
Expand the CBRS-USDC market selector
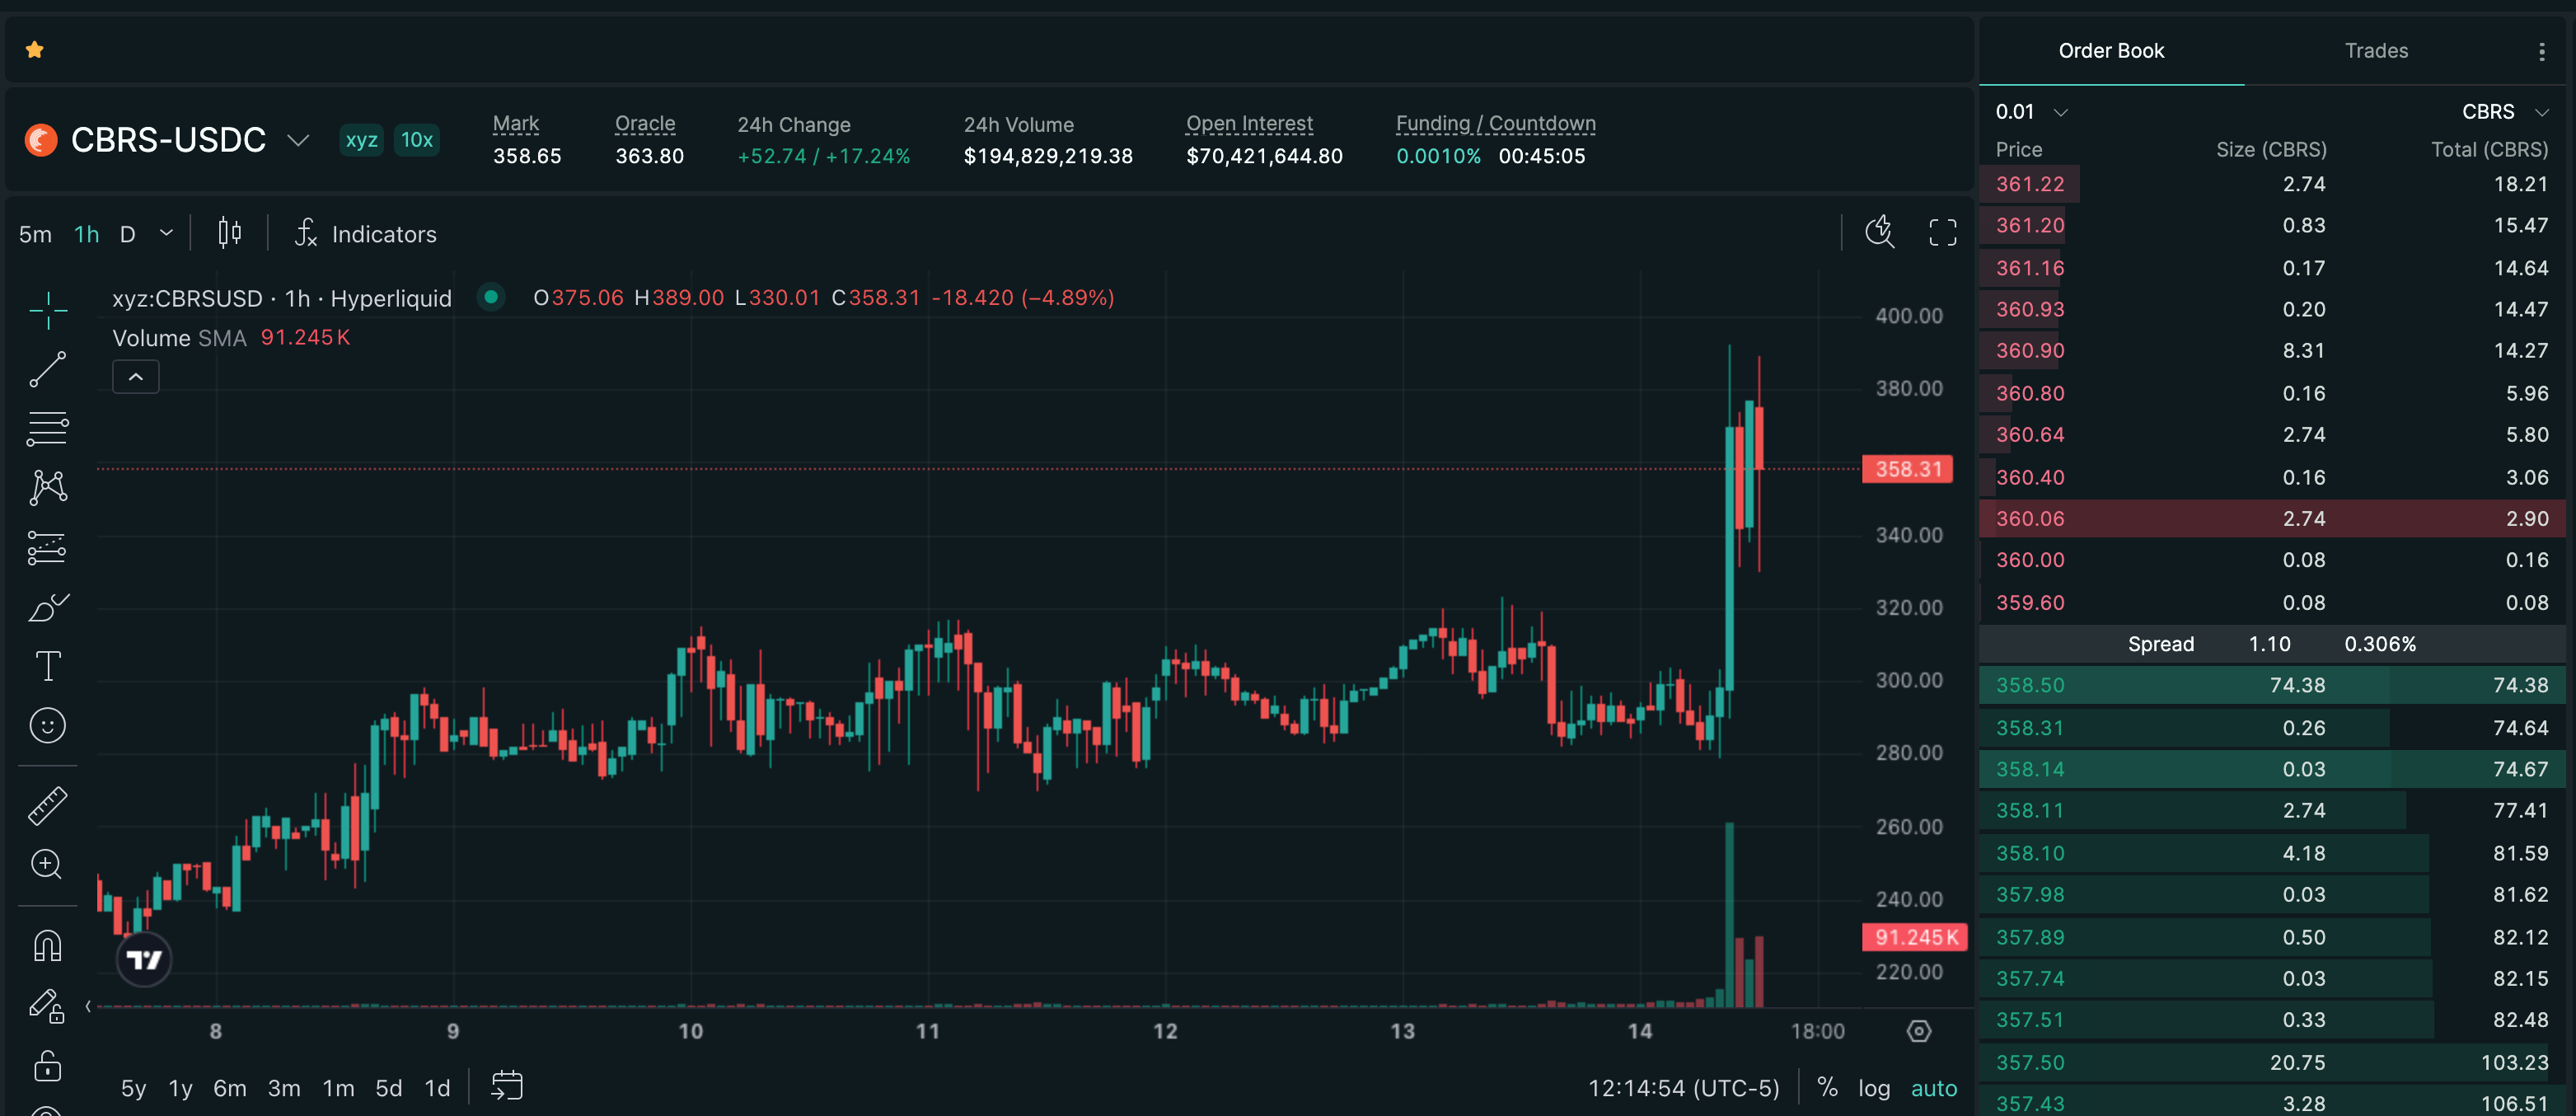(297, 140)
